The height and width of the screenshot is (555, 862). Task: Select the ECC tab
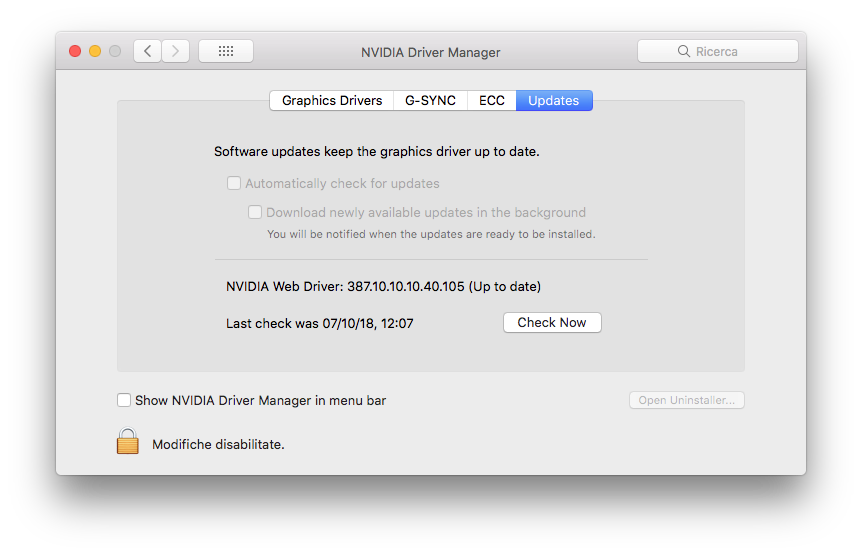(491, 101)
